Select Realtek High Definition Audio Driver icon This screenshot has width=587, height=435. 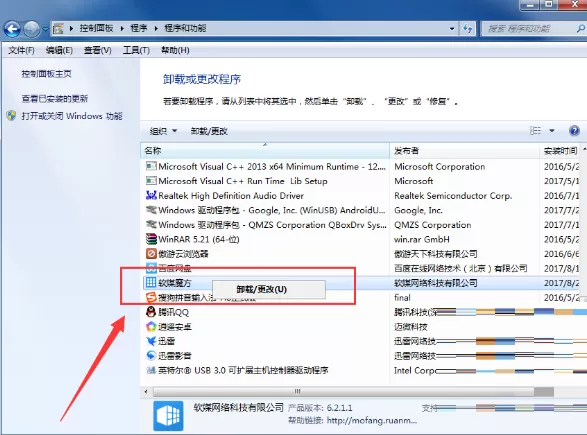pos(151,195)
